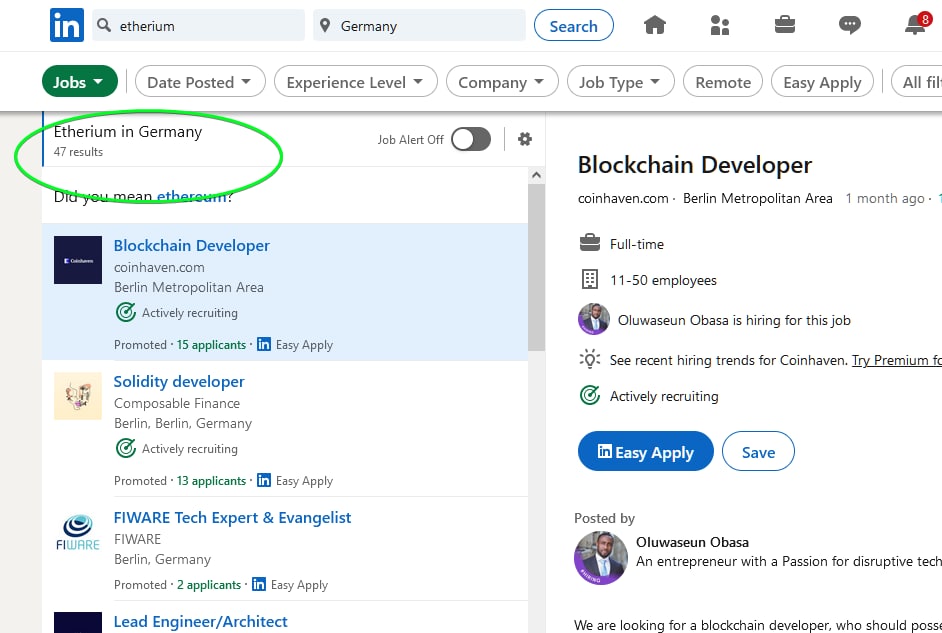The height and width of the screenshot is (633, 942).
Task: Open Blockchain Developer job listing
Action: coord(192,245)
